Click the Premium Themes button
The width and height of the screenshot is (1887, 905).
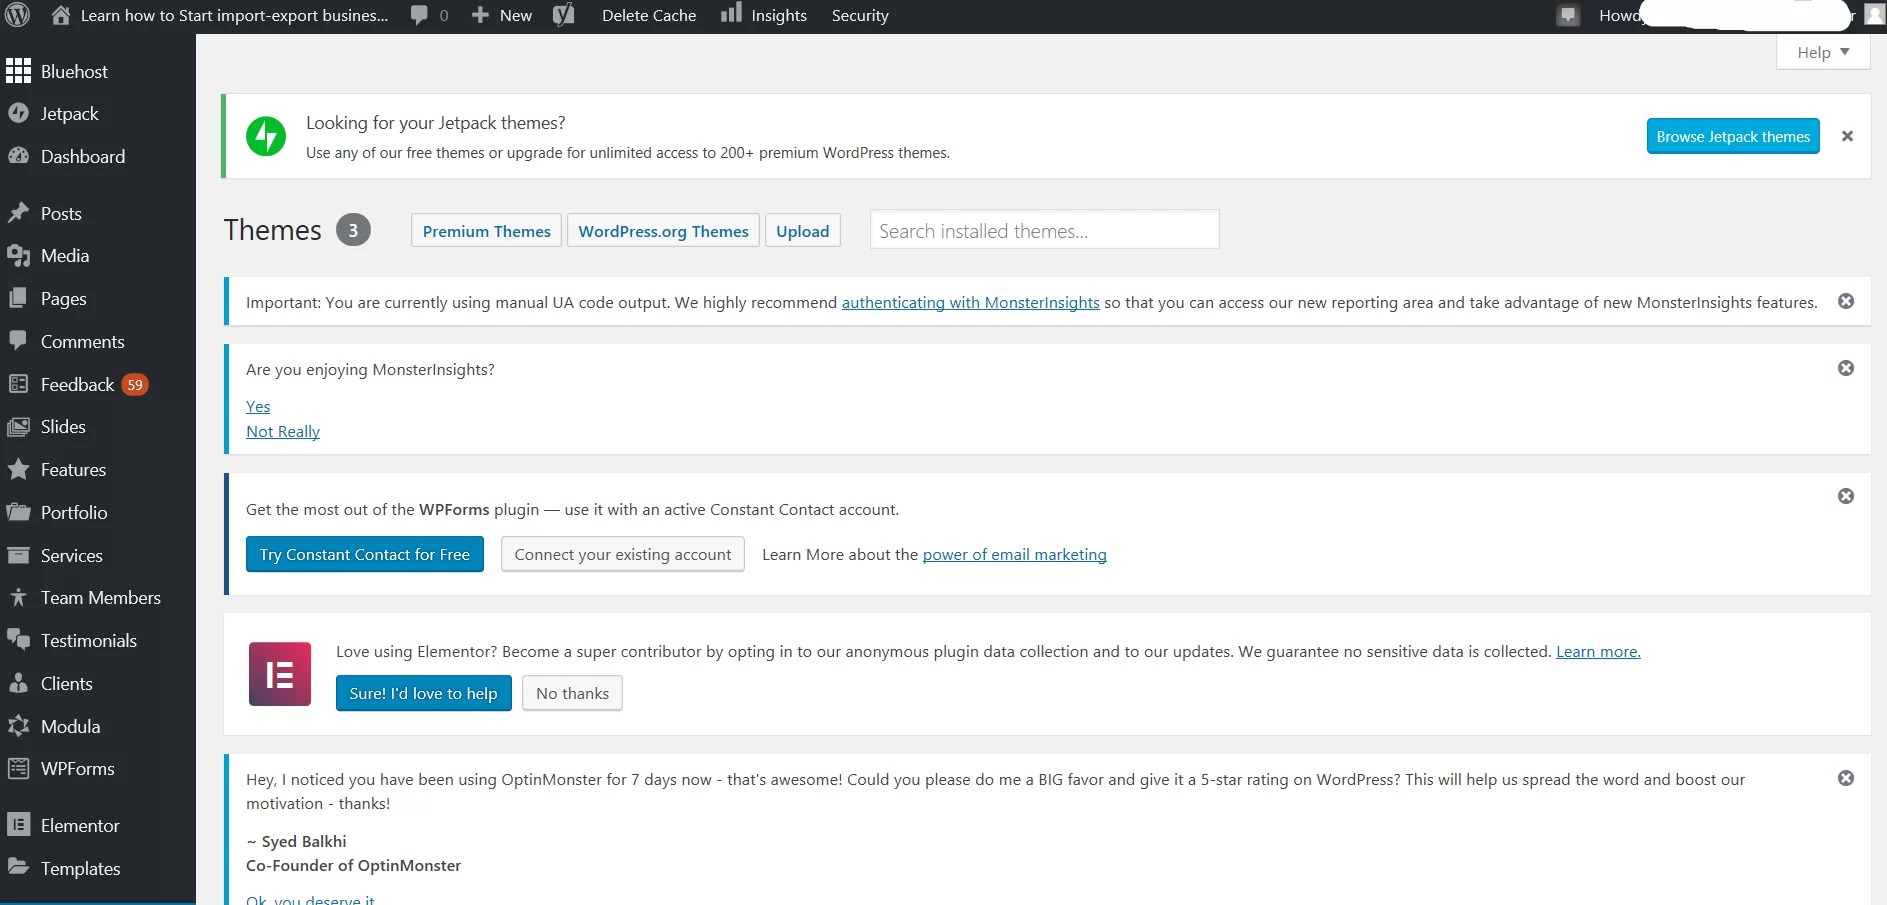coord(486,231)
